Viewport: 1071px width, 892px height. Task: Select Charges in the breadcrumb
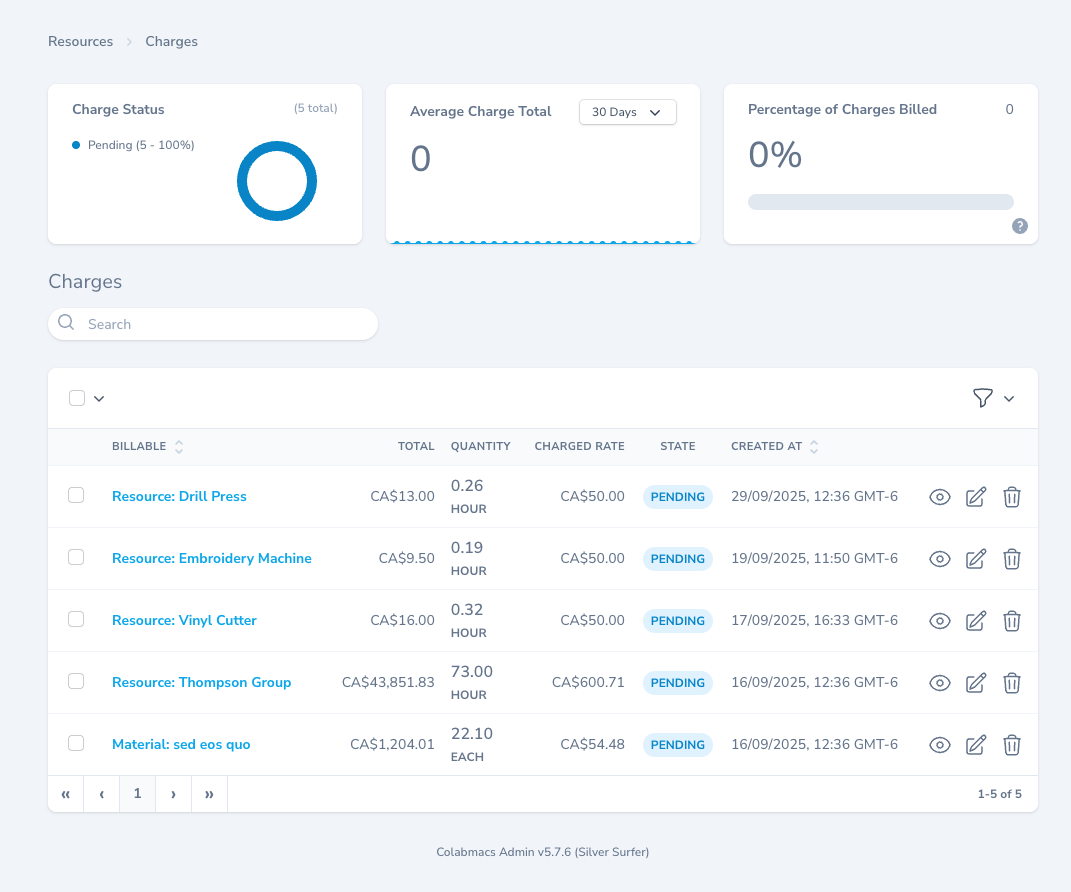click(x=171, y=41)
